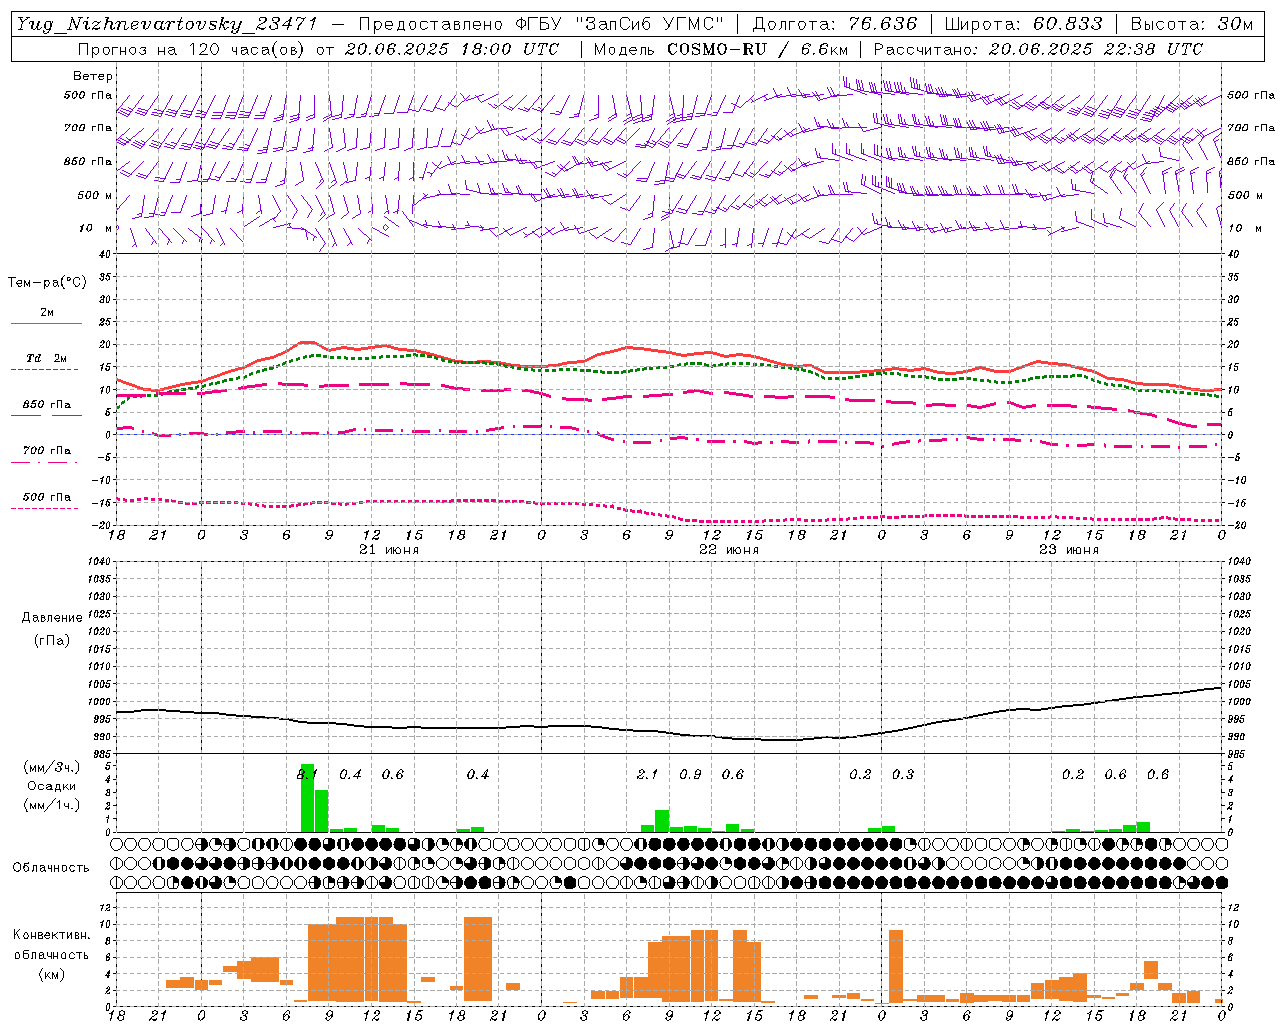The image size is (1280, 1024).
Task: Click the '2.1' precipitation value
Action: (647, 775)
